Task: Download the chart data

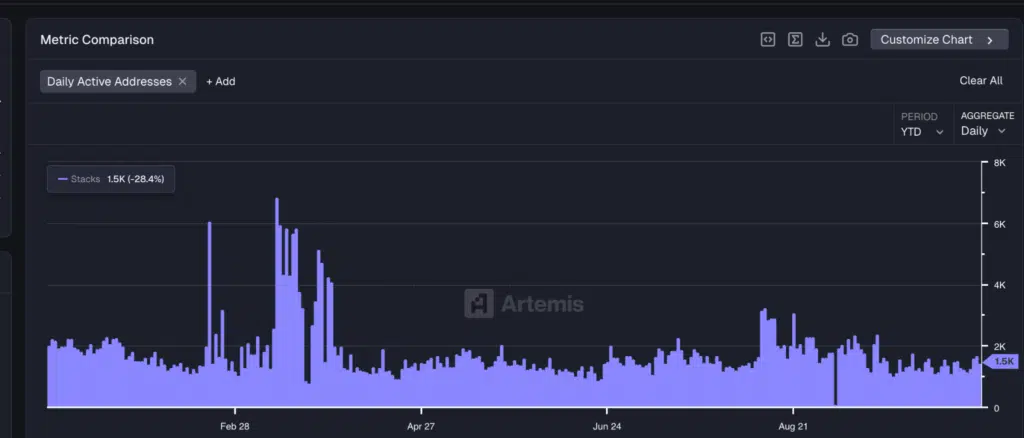Action: click(x=823, y=40)
